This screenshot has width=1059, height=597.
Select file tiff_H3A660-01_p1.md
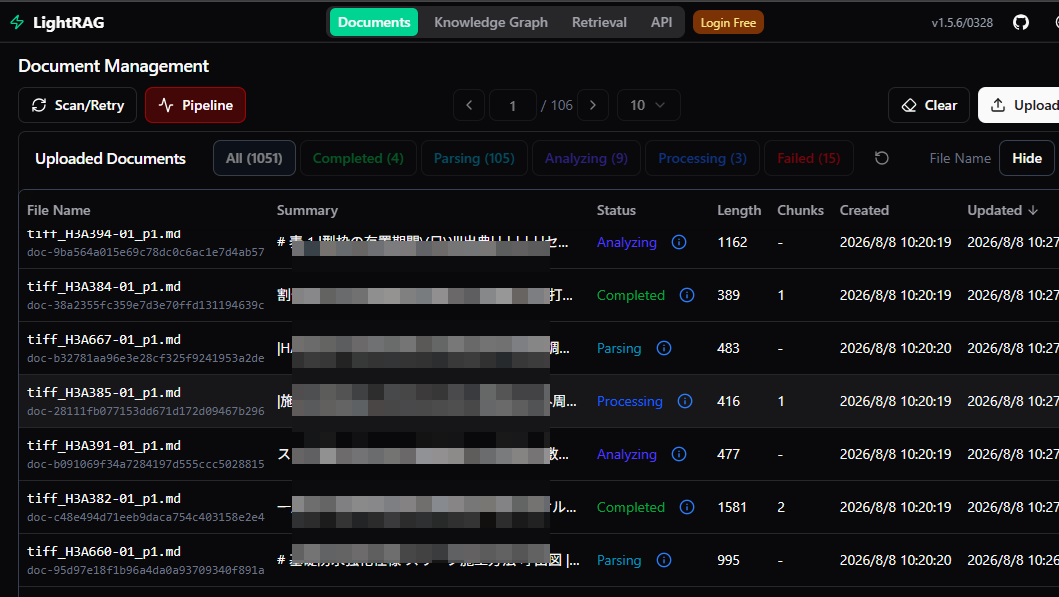pyautogui.click(x=104, y=552)
